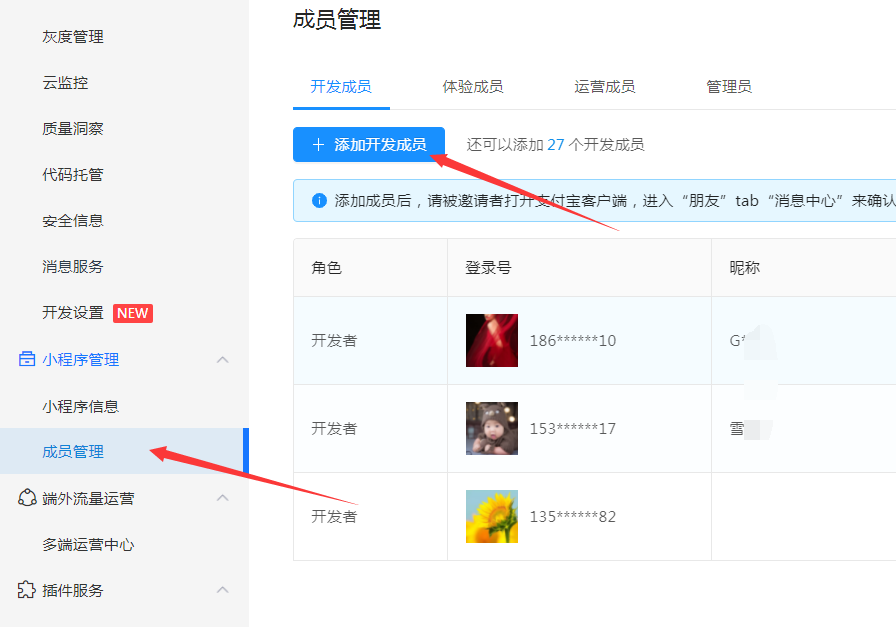
Task: Collapse the 端外流量运营 menu chevron
Action: pos(223,498)
